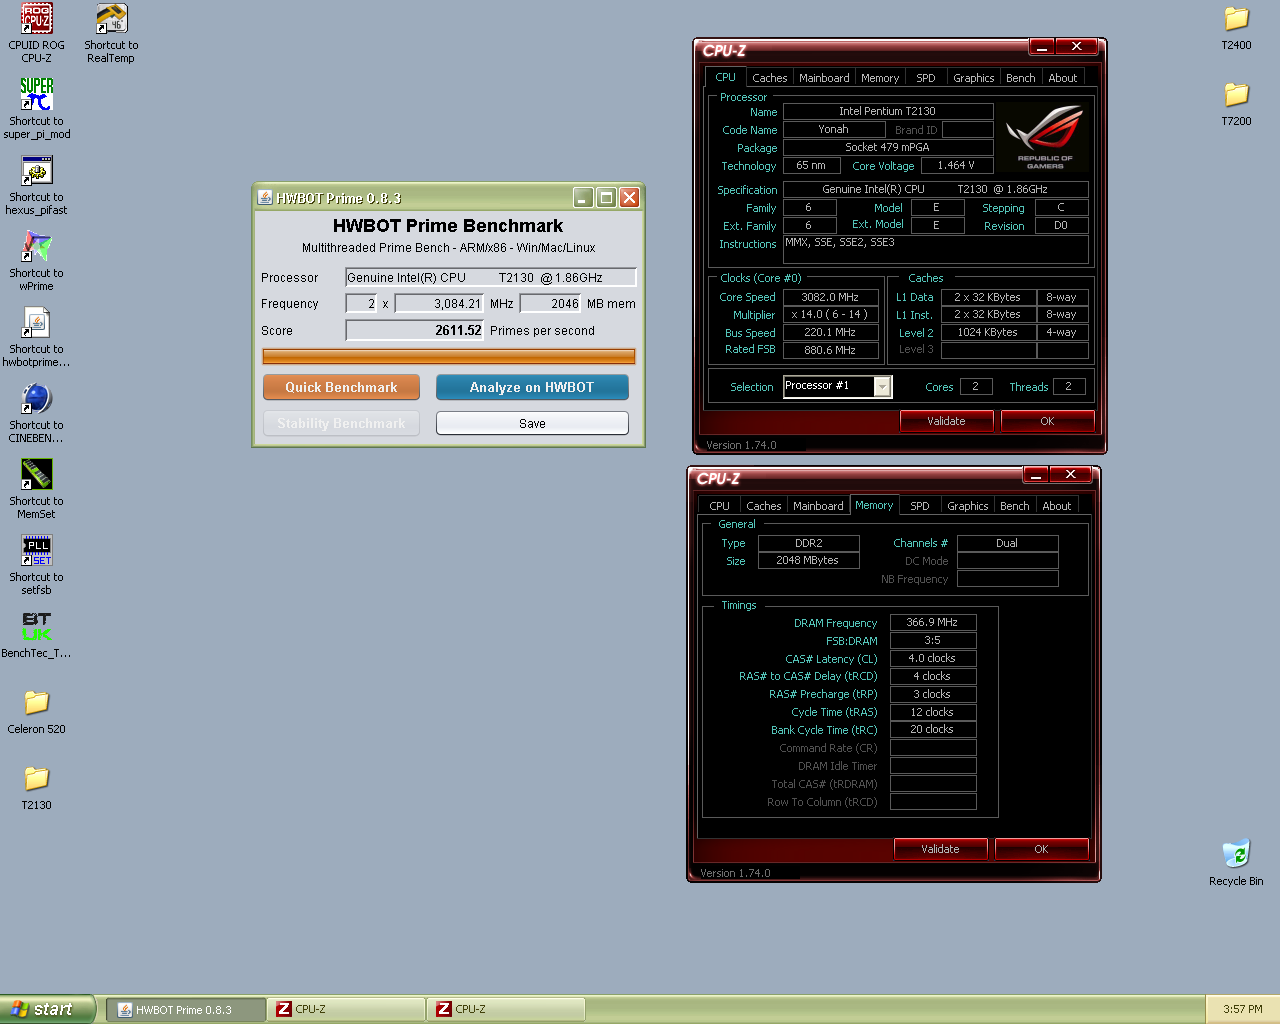
Task: Click the 3,084.21 MHz frequency field
Action: pos(440,304)
